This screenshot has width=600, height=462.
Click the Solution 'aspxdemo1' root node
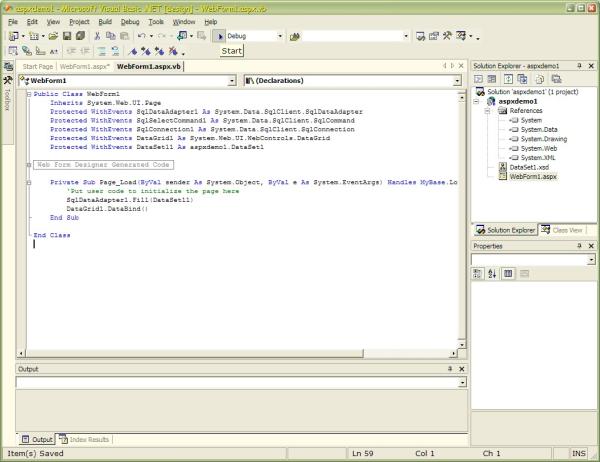pos(532,92)
